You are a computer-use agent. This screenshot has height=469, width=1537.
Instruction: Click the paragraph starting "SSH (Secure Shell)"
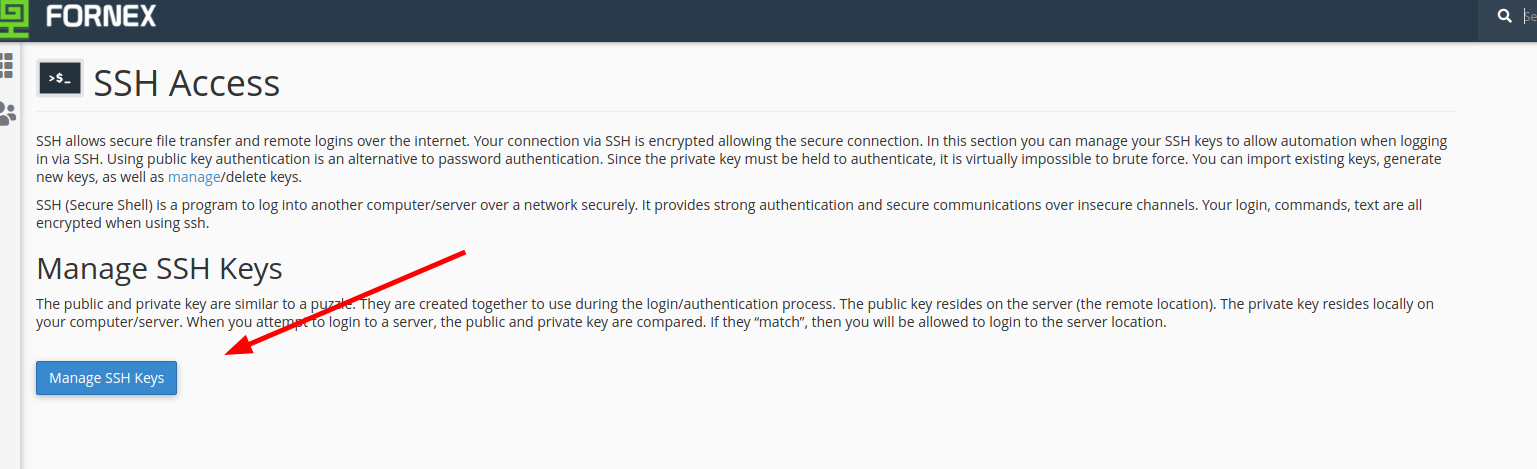point(729,213)
